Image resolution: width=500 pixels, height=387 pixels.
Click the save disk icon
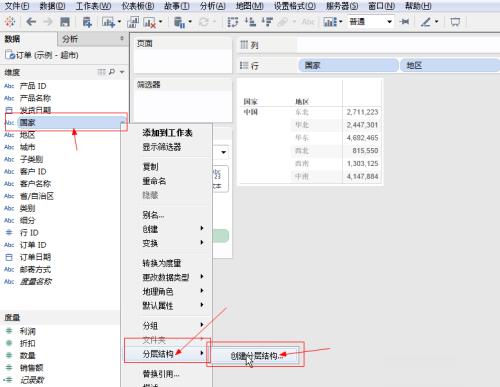point(65,22)
